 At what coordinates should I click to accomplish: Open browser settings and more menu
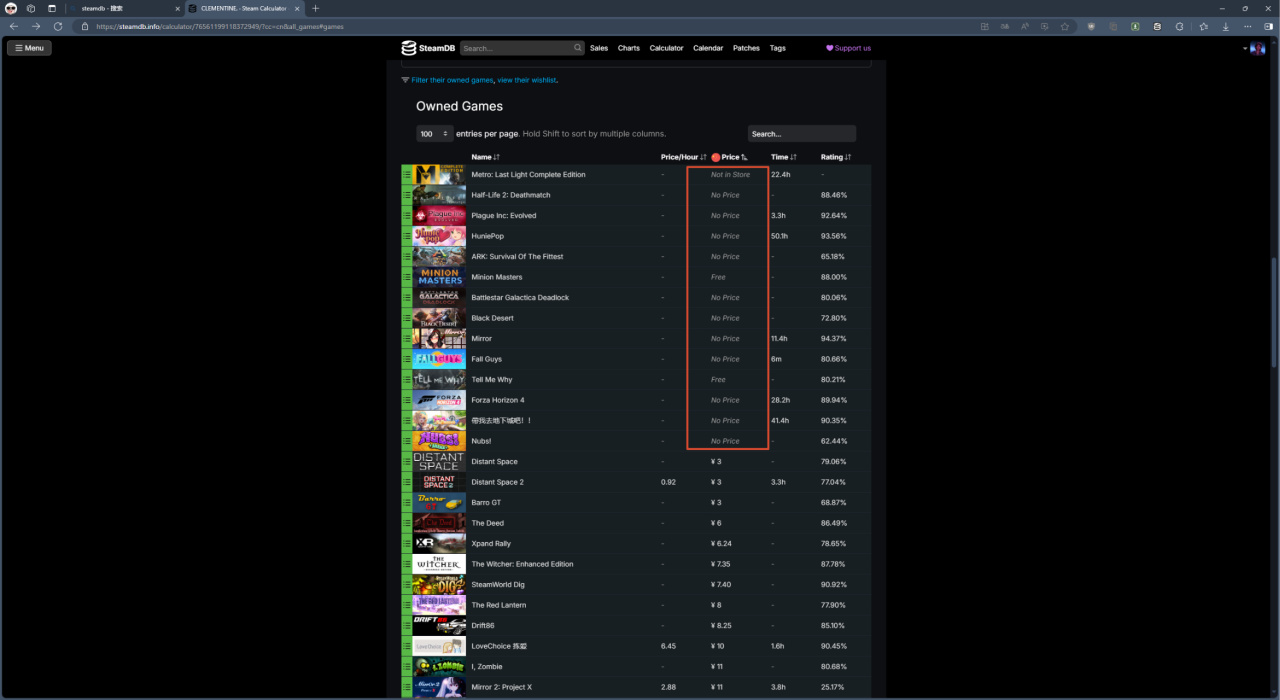point(1248,26)
